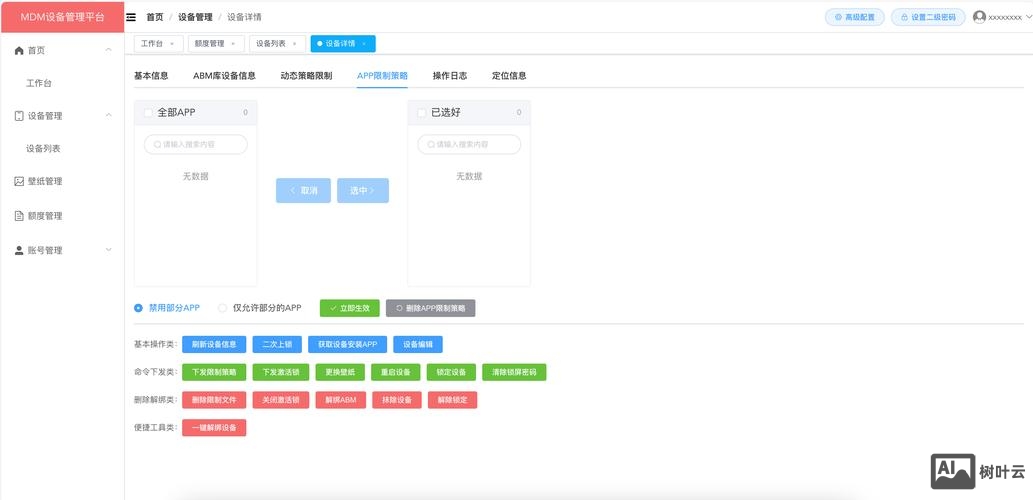Switch to the ABM库设备信息 tab
Viewport: 1033px width, 500px height.
point(225,76)
